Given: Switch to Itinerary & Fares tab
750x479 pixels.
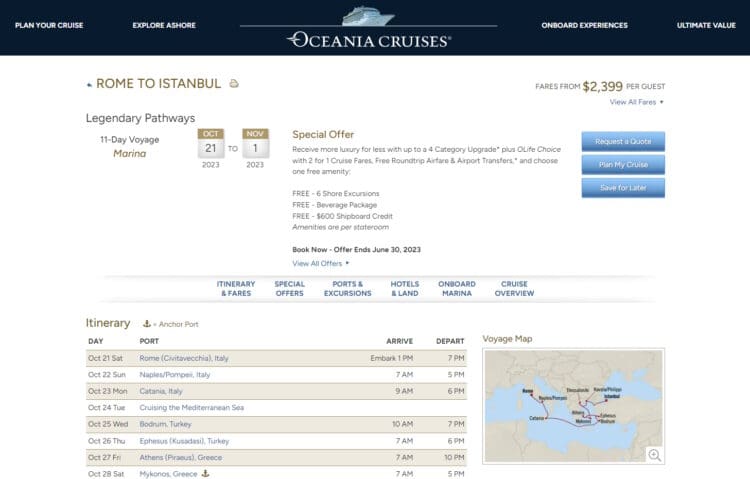Looking at the screenshot, I should [x=236, y=289].
